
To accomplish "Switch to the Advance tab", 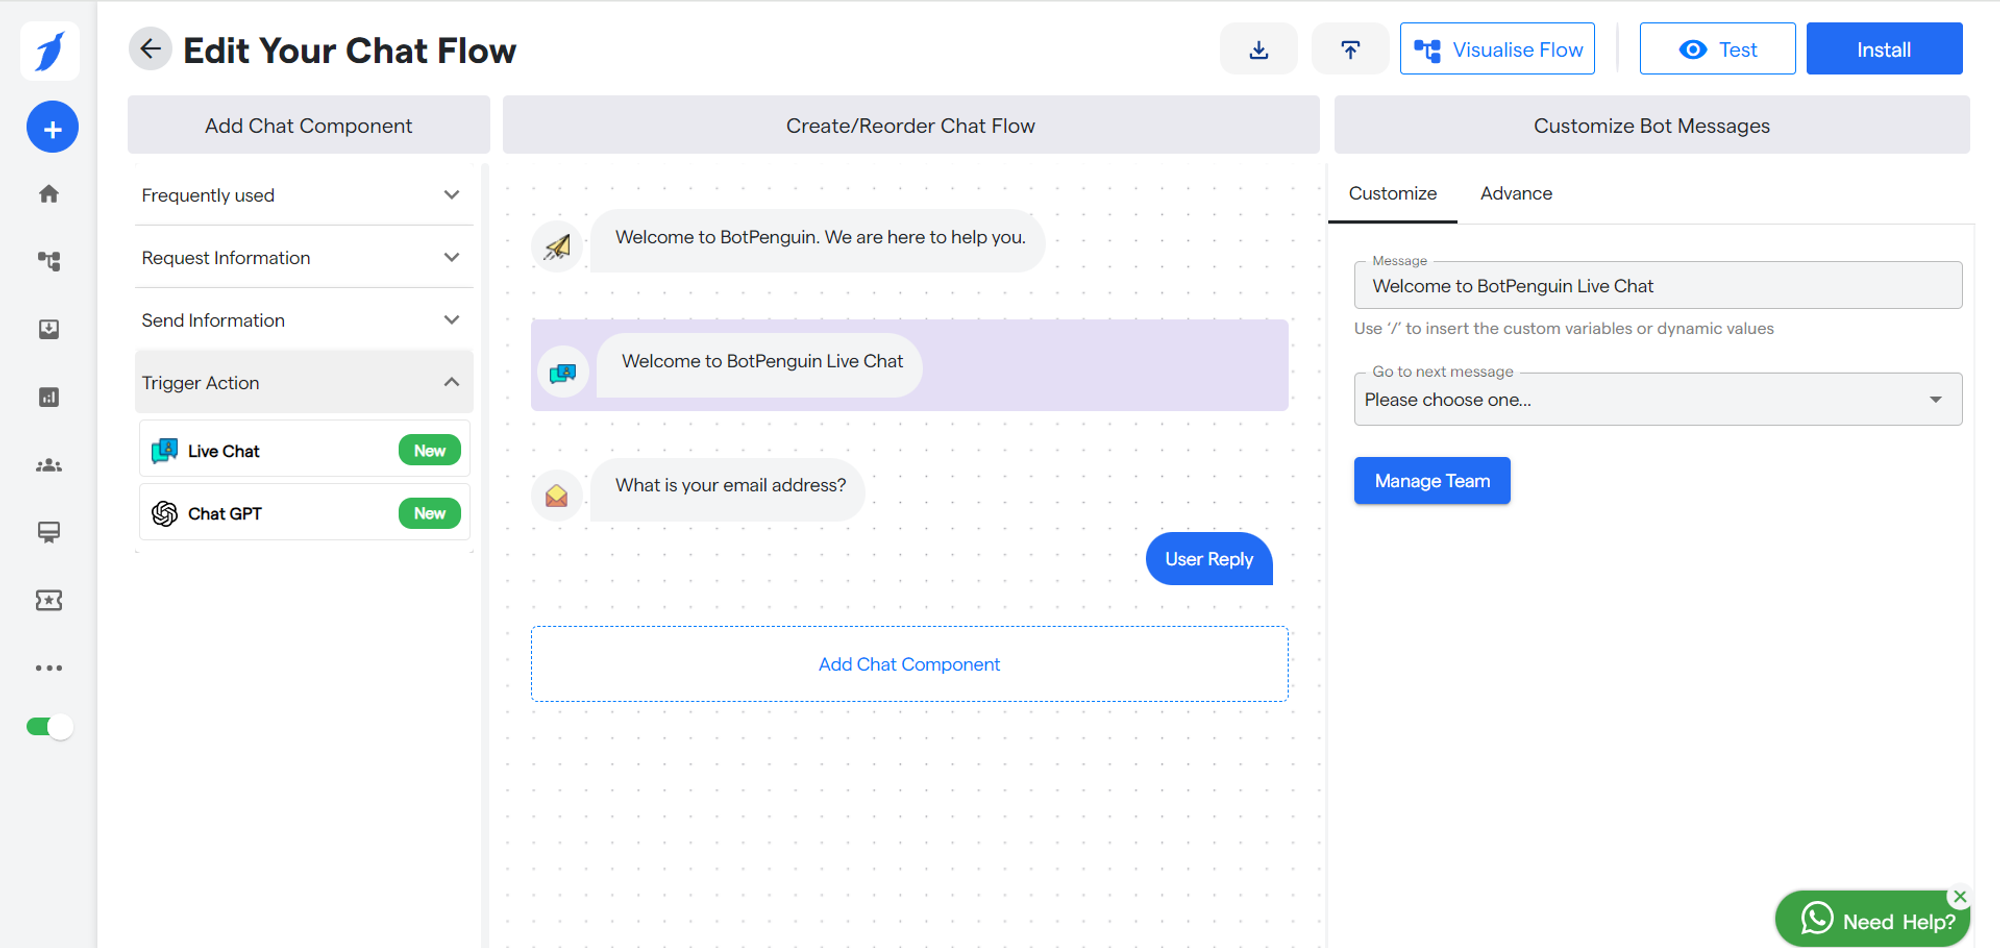I will [x=1516, y=194].
